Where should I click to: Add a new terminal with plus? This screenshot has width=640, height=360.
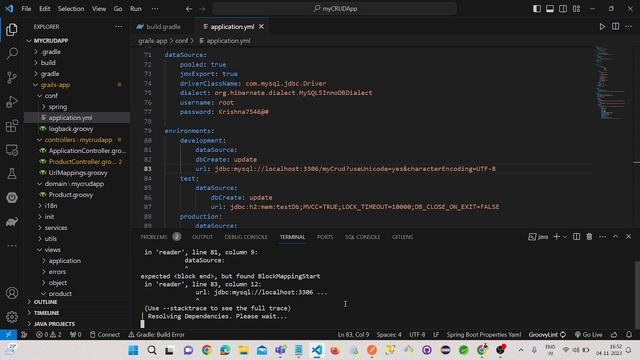[x=556, y=237]
